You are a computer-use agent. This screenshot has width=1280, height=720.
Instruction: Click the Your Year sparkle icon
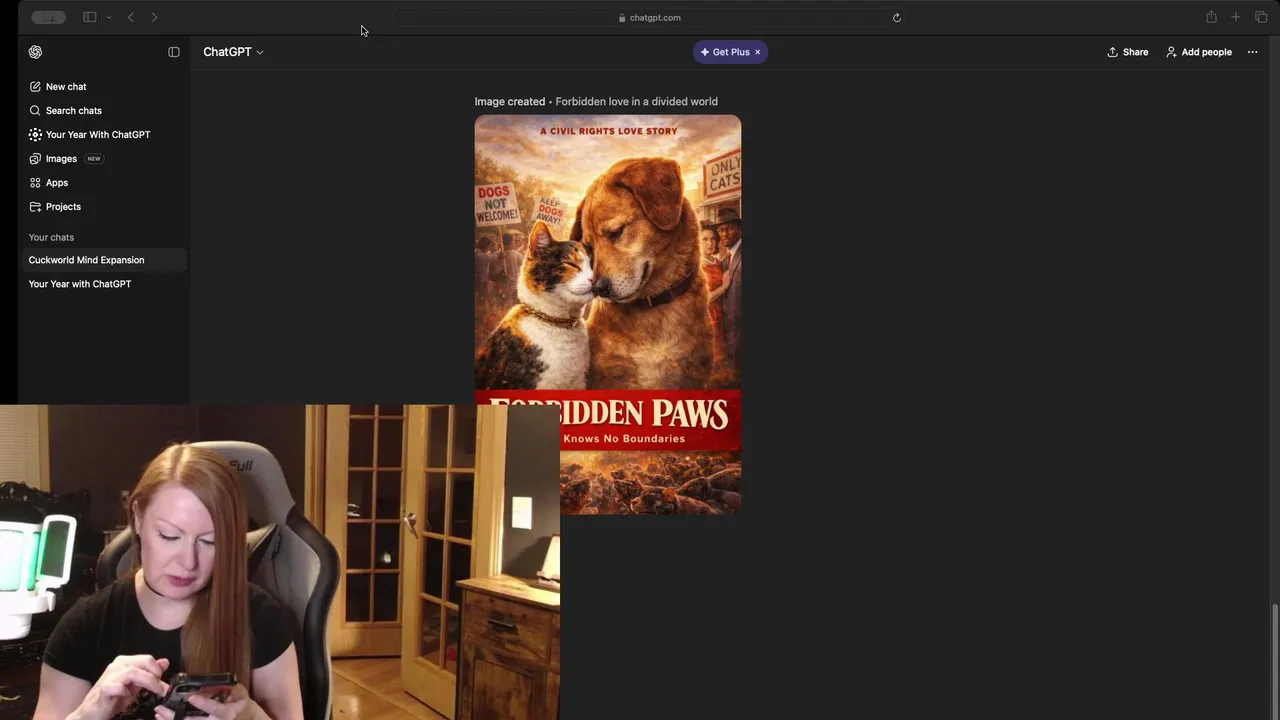coord(35,135)
